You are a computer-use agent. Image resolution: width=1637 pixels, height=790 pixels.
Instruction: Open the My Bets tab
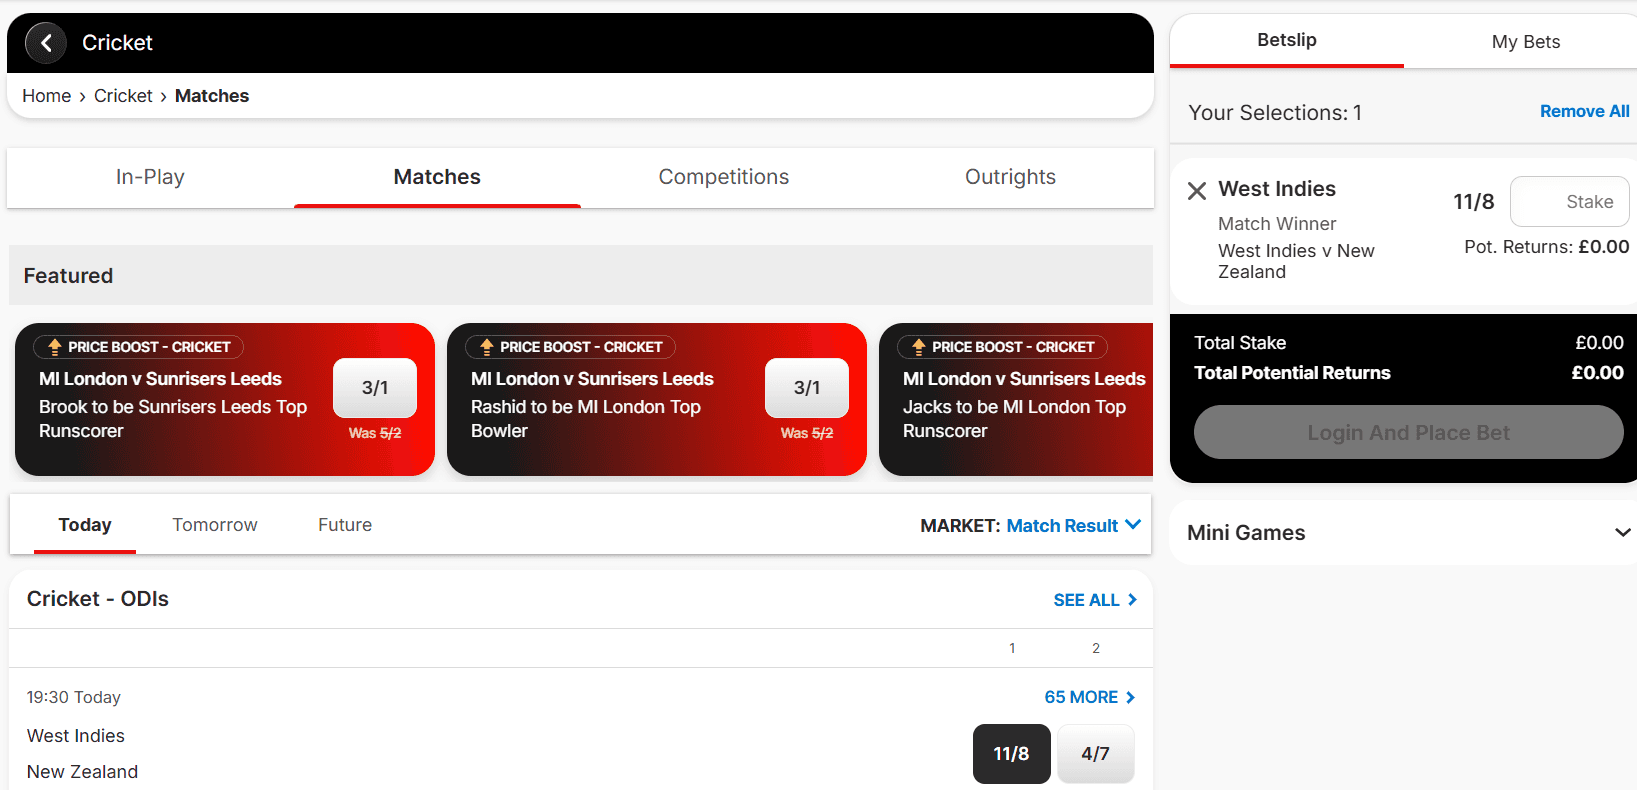(1525, 42)
